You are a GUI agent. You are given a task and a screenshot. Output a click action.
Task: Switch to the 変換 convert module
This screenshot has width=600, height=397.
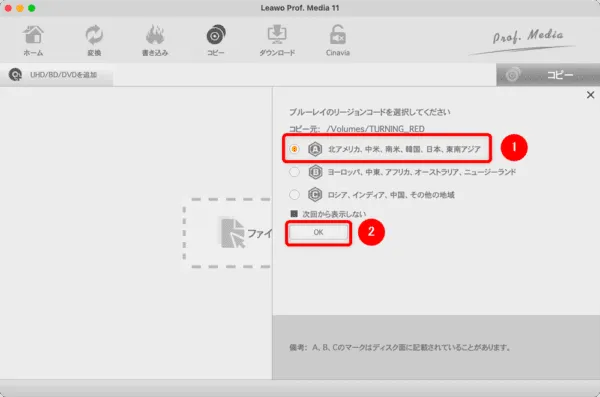tap(94, 41)
